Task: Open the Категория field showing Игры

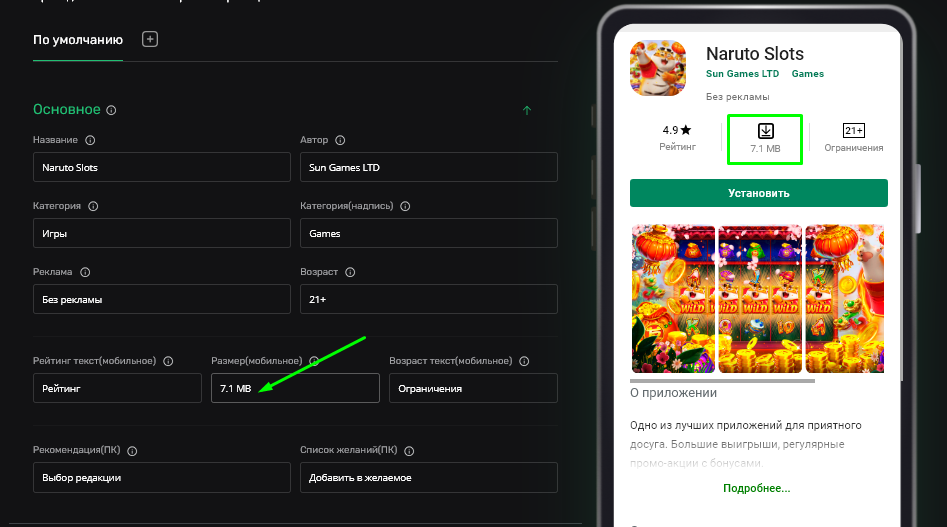Action: [x=162, y=233]
